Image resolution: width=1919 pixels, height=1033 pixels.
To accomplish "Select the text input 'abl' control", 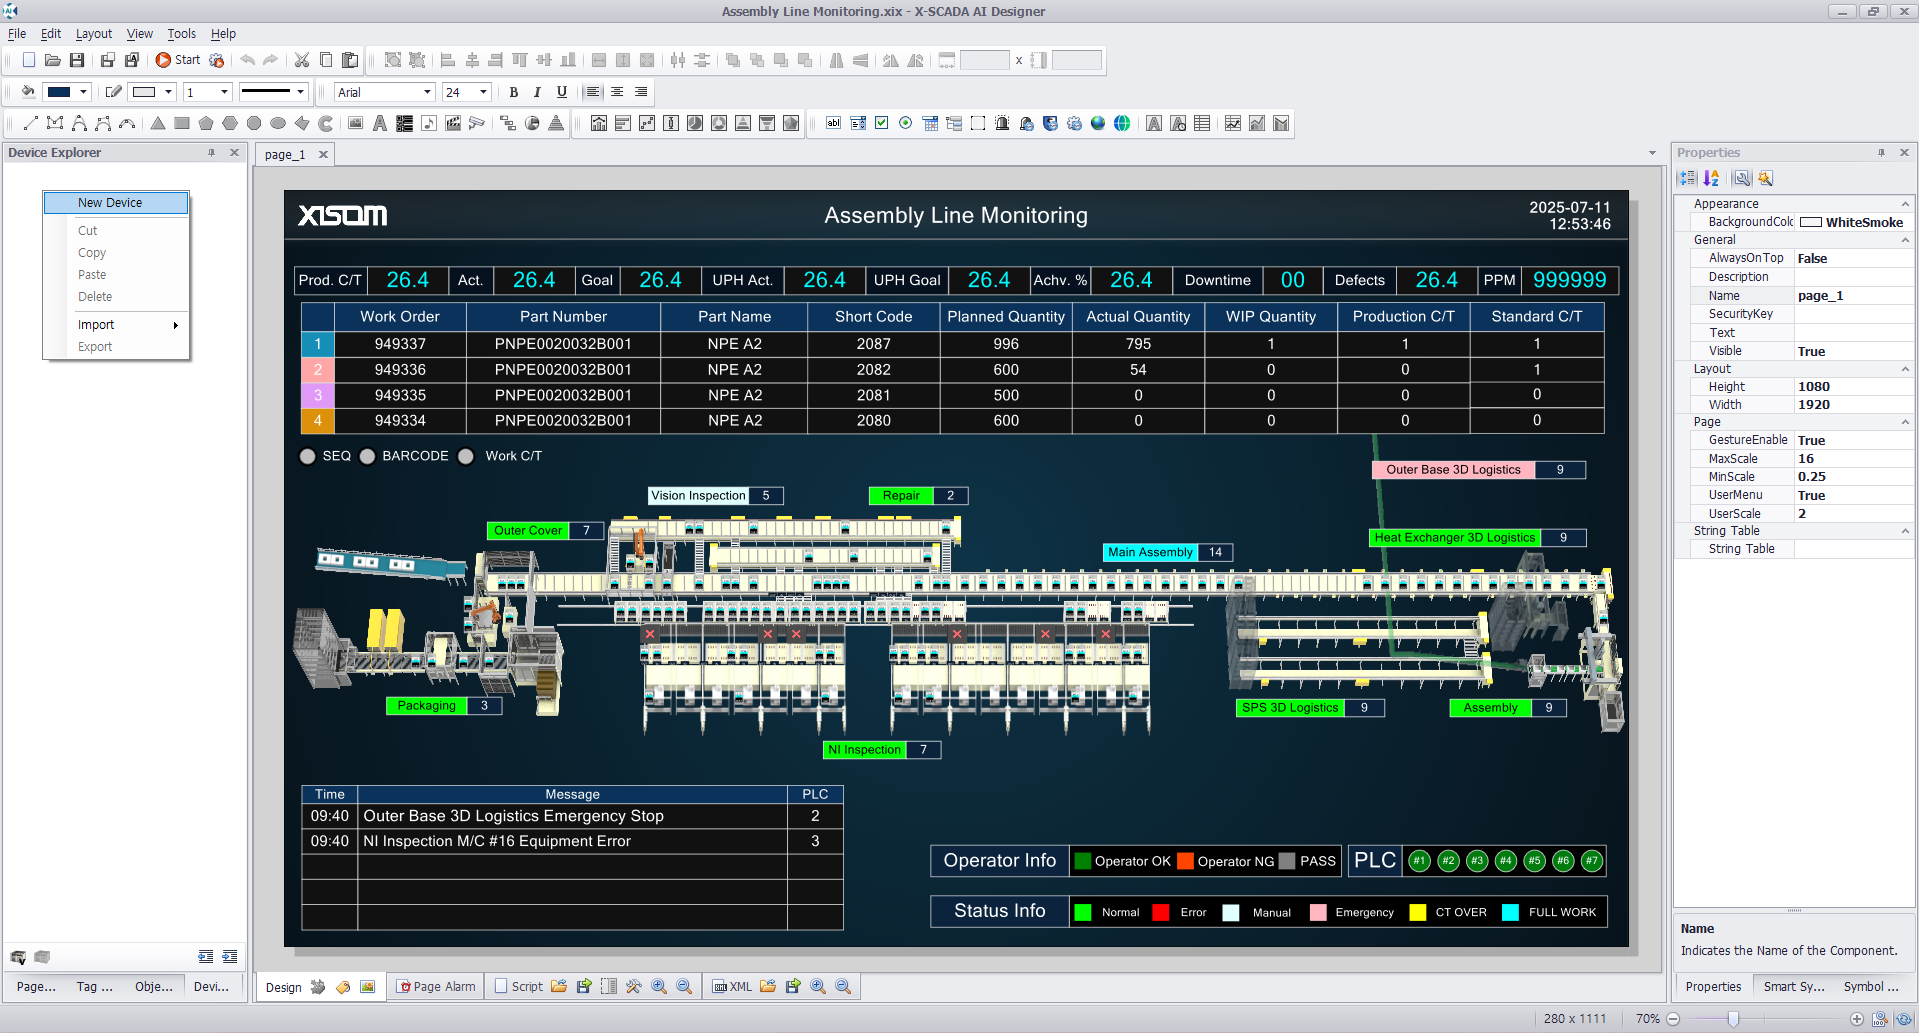I will tap(833, 123).
